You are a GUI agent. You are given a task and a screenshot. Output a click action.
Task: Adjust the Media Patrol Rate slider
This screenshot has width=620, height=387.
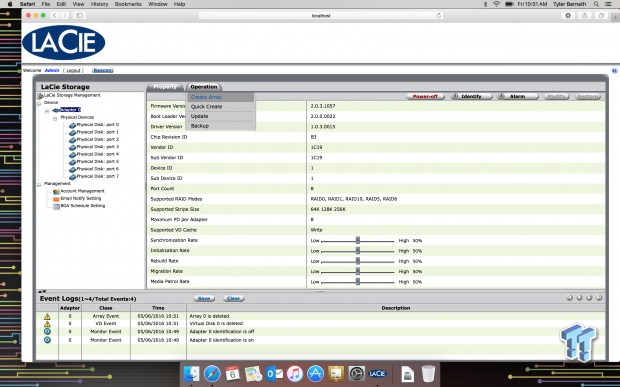click(x=358, y=282)
